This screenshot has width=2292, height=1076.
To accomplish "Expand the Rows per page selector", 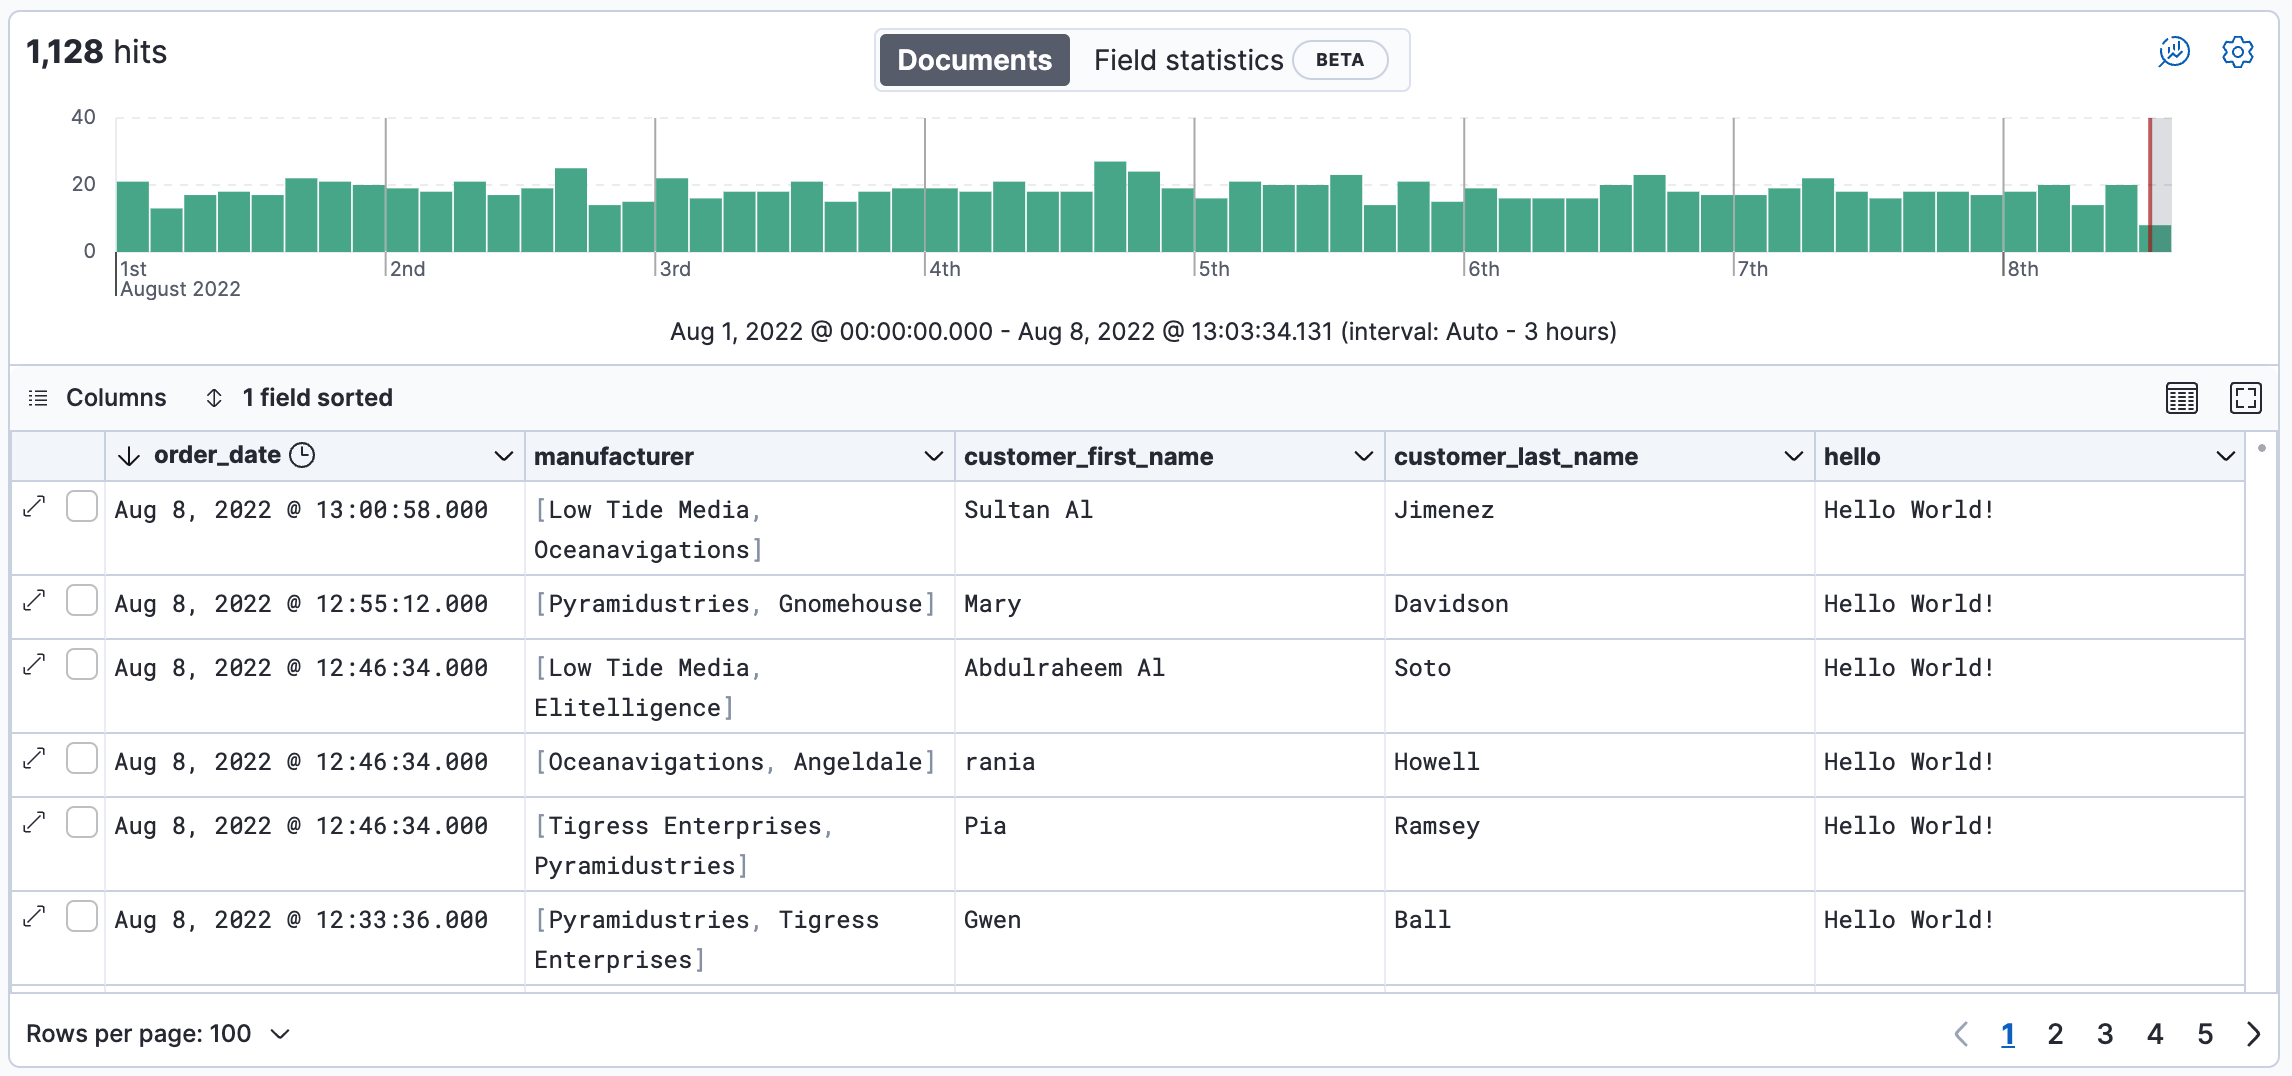I will click(156, 1033).
